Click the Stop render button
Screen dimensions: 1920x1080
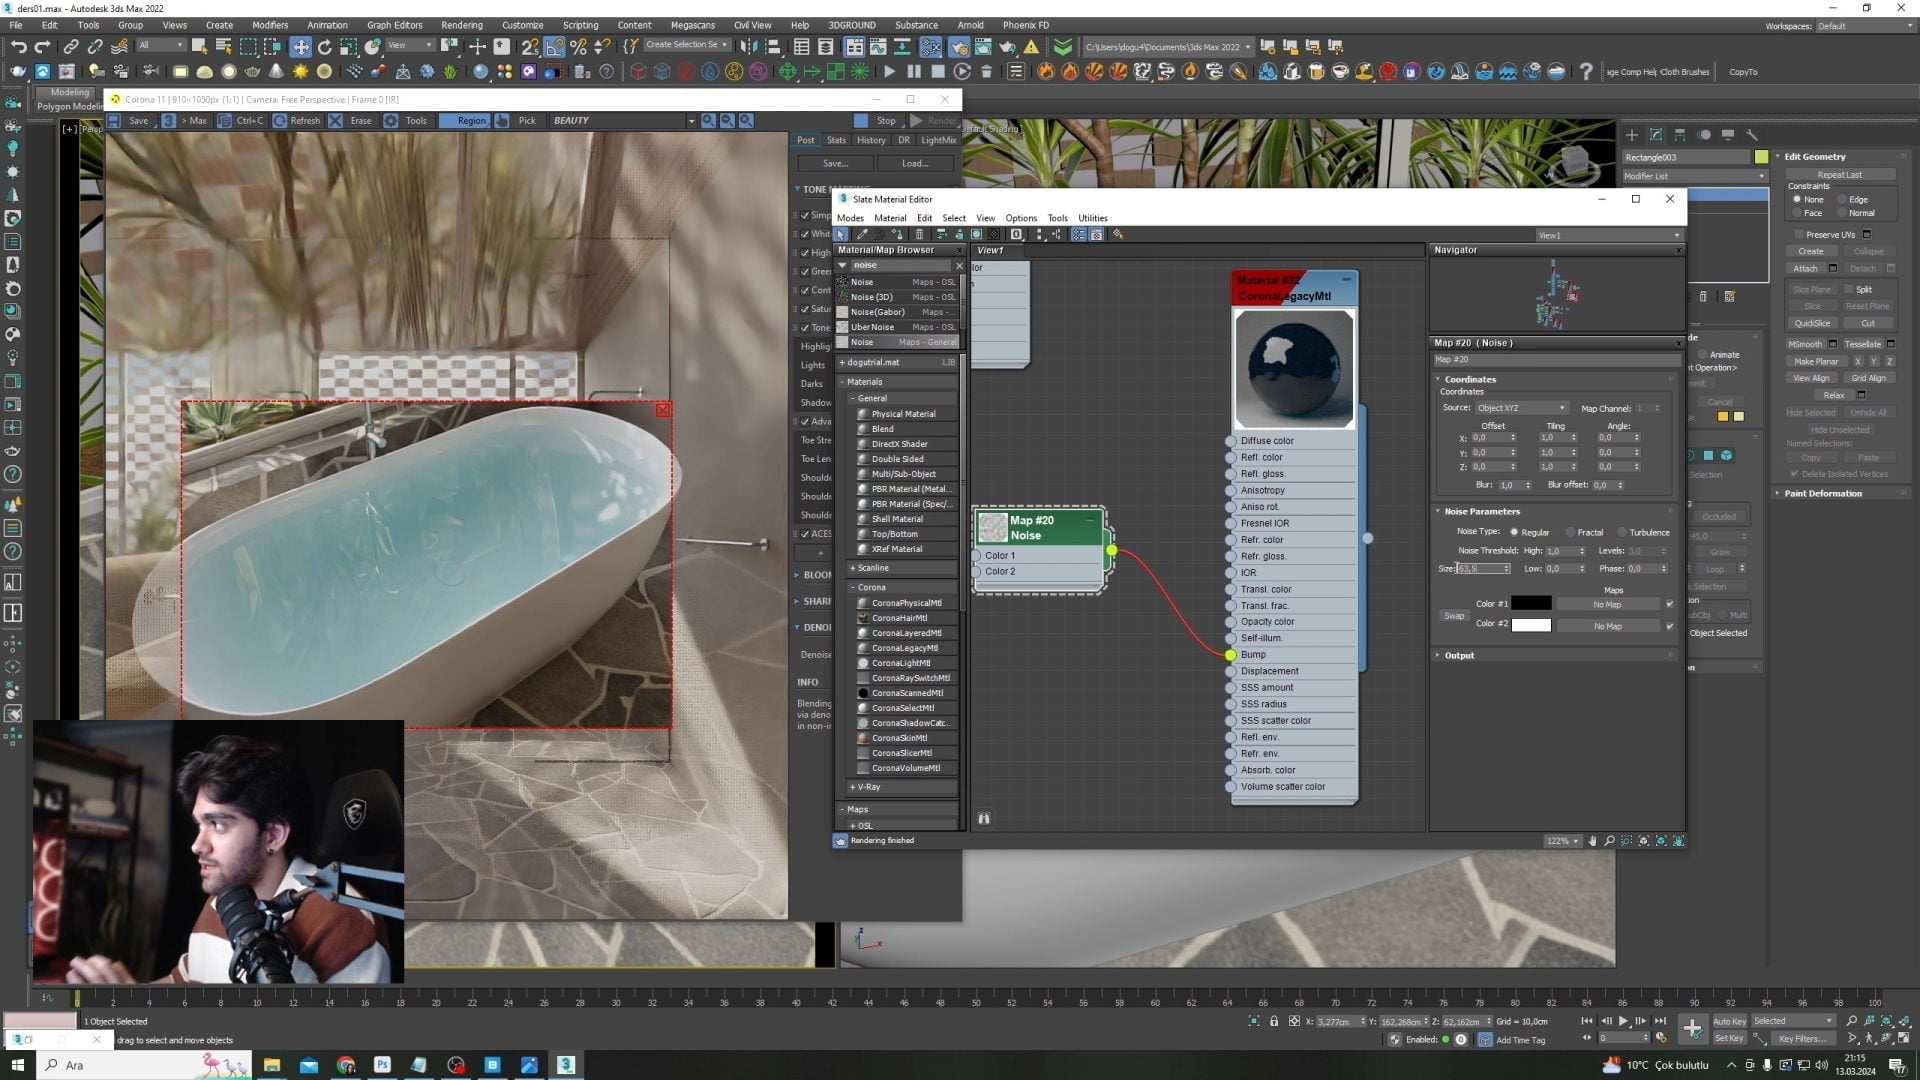(x=876, y=120)
